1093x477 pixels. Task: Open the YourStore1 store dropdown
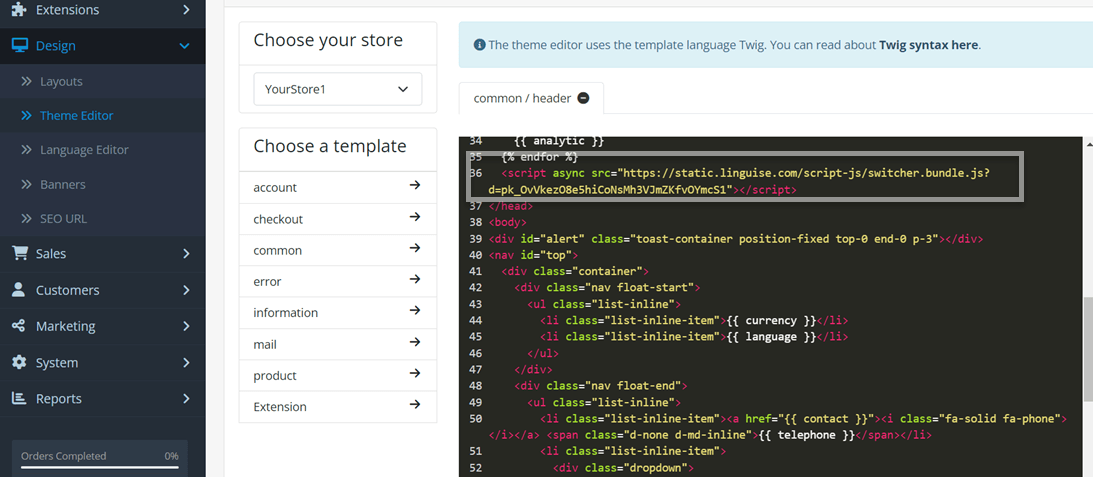337,89
